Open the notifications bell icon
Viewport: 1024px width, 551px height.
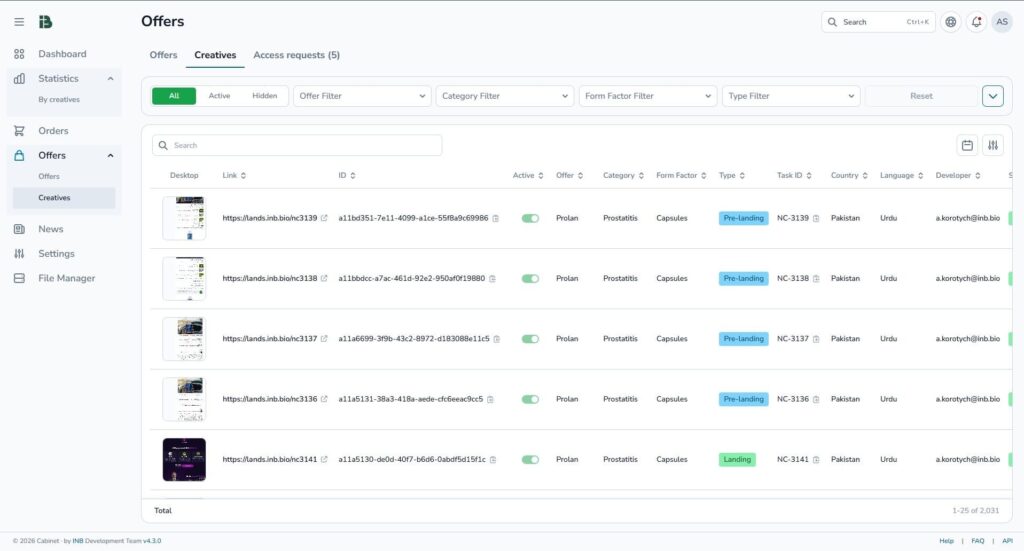click(976, 22)
